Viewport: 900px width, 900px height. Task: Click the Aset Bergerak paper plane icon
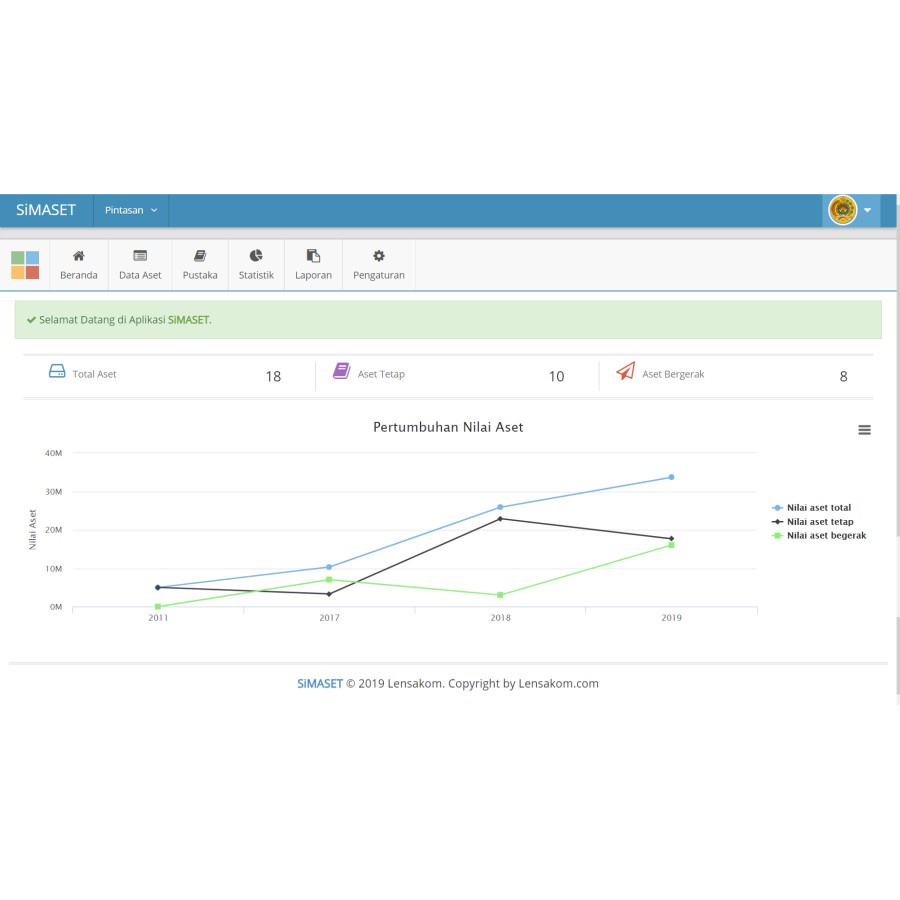[625, 372]
